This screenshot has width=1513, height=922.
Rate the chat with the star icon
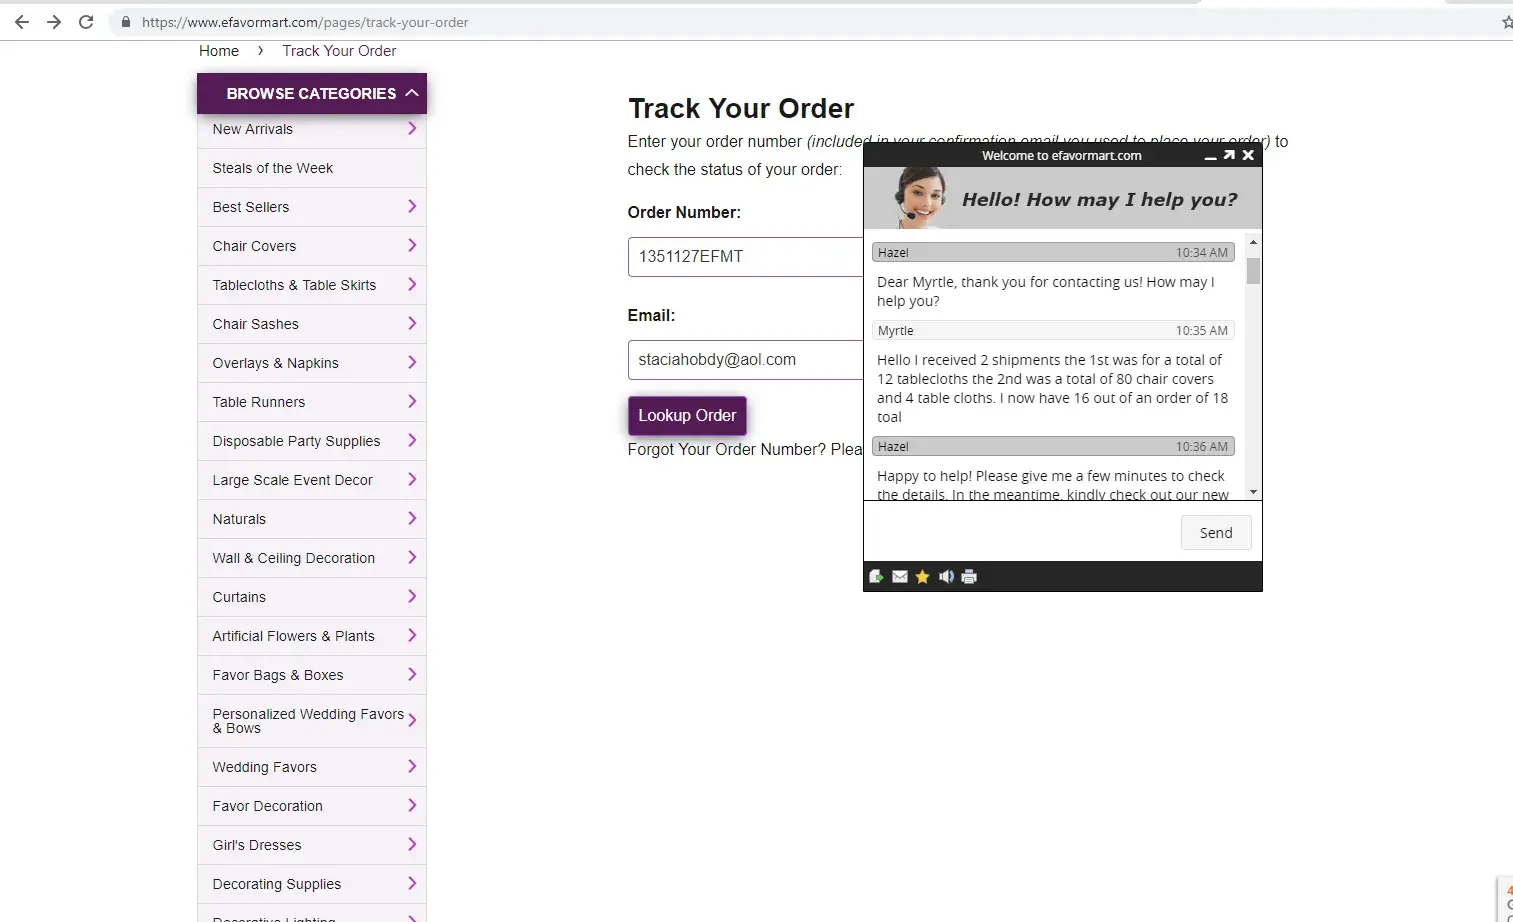[x=922, y=576]
